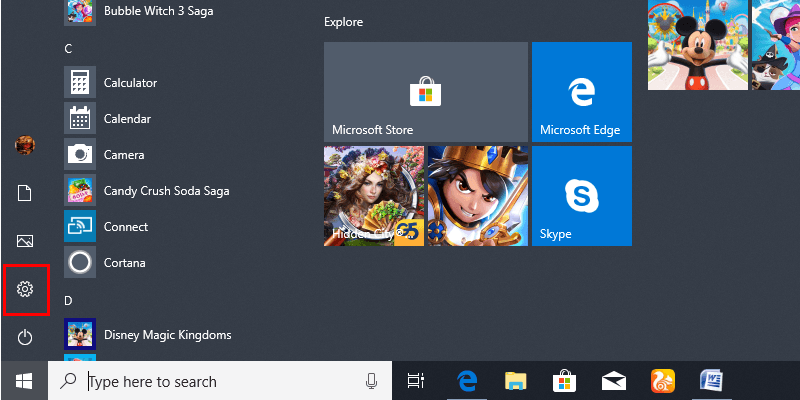The image size is (800, 400).
Task: Jump to letter C section header
Action: [x=68, y=48]
